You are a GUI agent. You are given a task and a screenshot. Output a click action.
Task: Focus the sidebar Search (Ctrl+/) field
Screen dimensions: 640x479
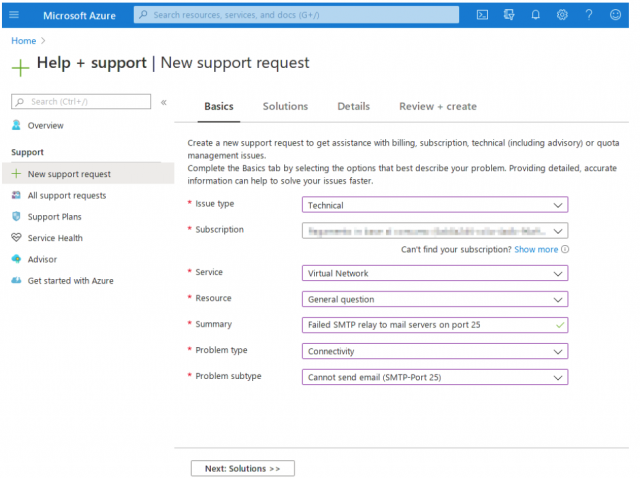coord(81,102)
